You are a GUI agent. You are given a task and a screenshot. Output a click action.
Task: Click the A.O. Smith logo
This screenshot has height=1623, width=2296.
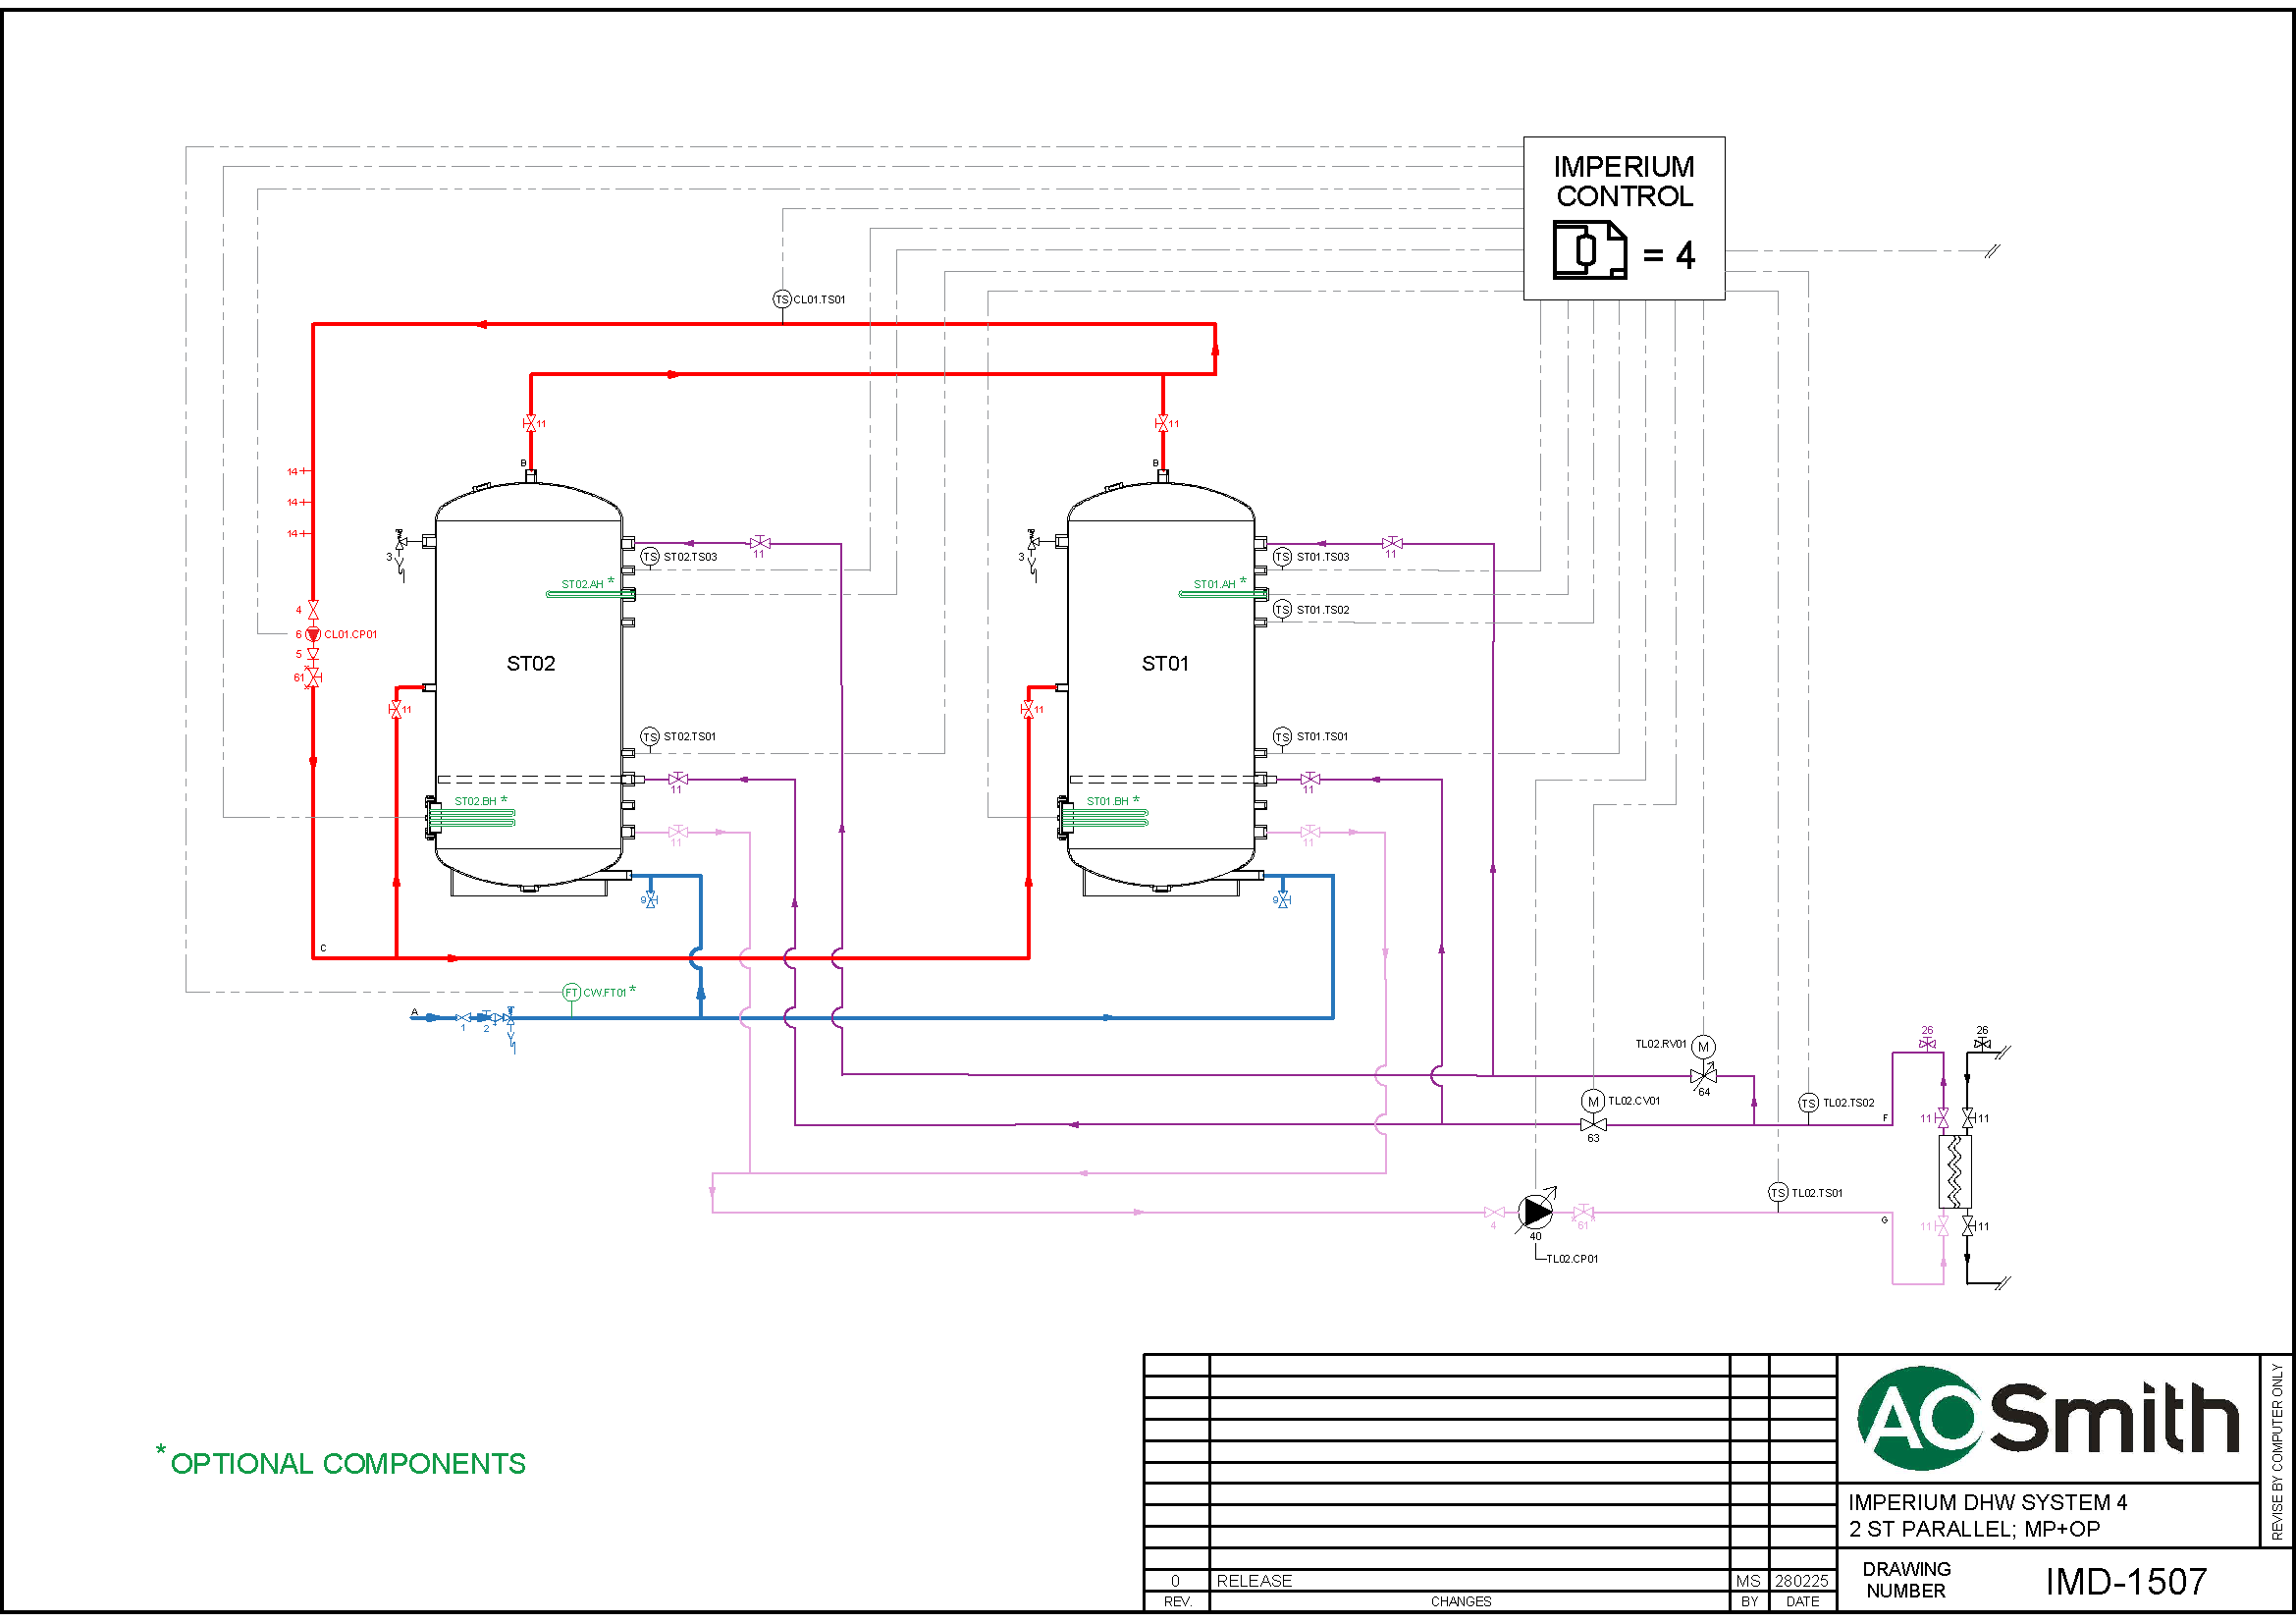pyautogui.click(x=2046, y=1418)
